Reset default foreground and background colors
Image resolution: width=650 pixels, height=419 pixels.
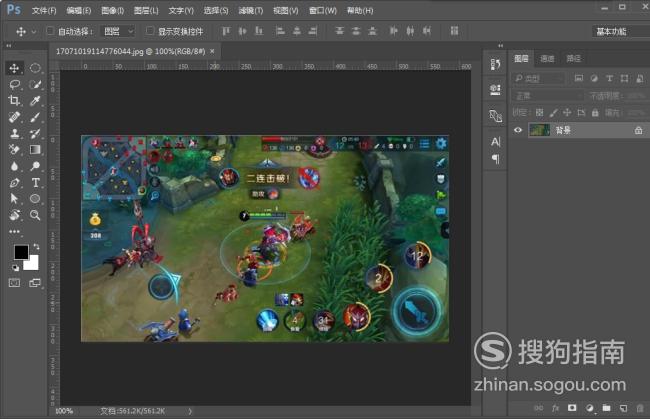point(15,268)
